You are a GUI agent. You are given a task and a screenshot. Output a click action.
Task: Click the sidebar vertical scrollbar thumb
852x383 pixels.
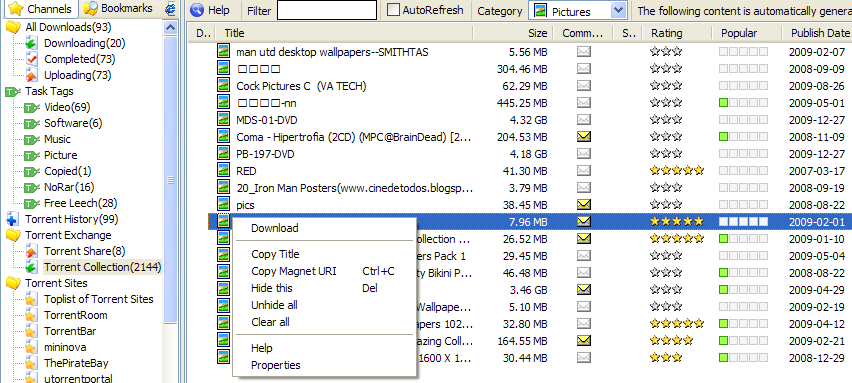click(171, 179)
